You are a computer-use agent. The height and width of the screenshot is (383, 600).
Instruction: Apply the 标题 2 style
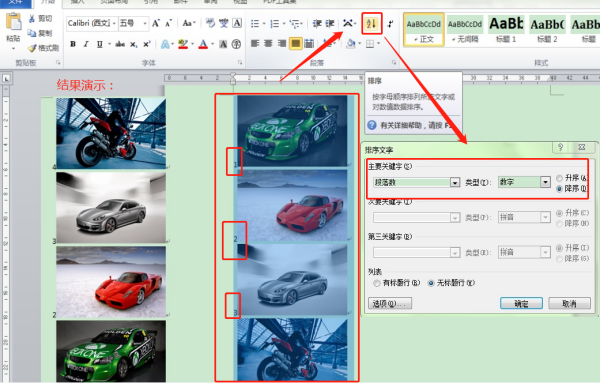pos(547,29)
